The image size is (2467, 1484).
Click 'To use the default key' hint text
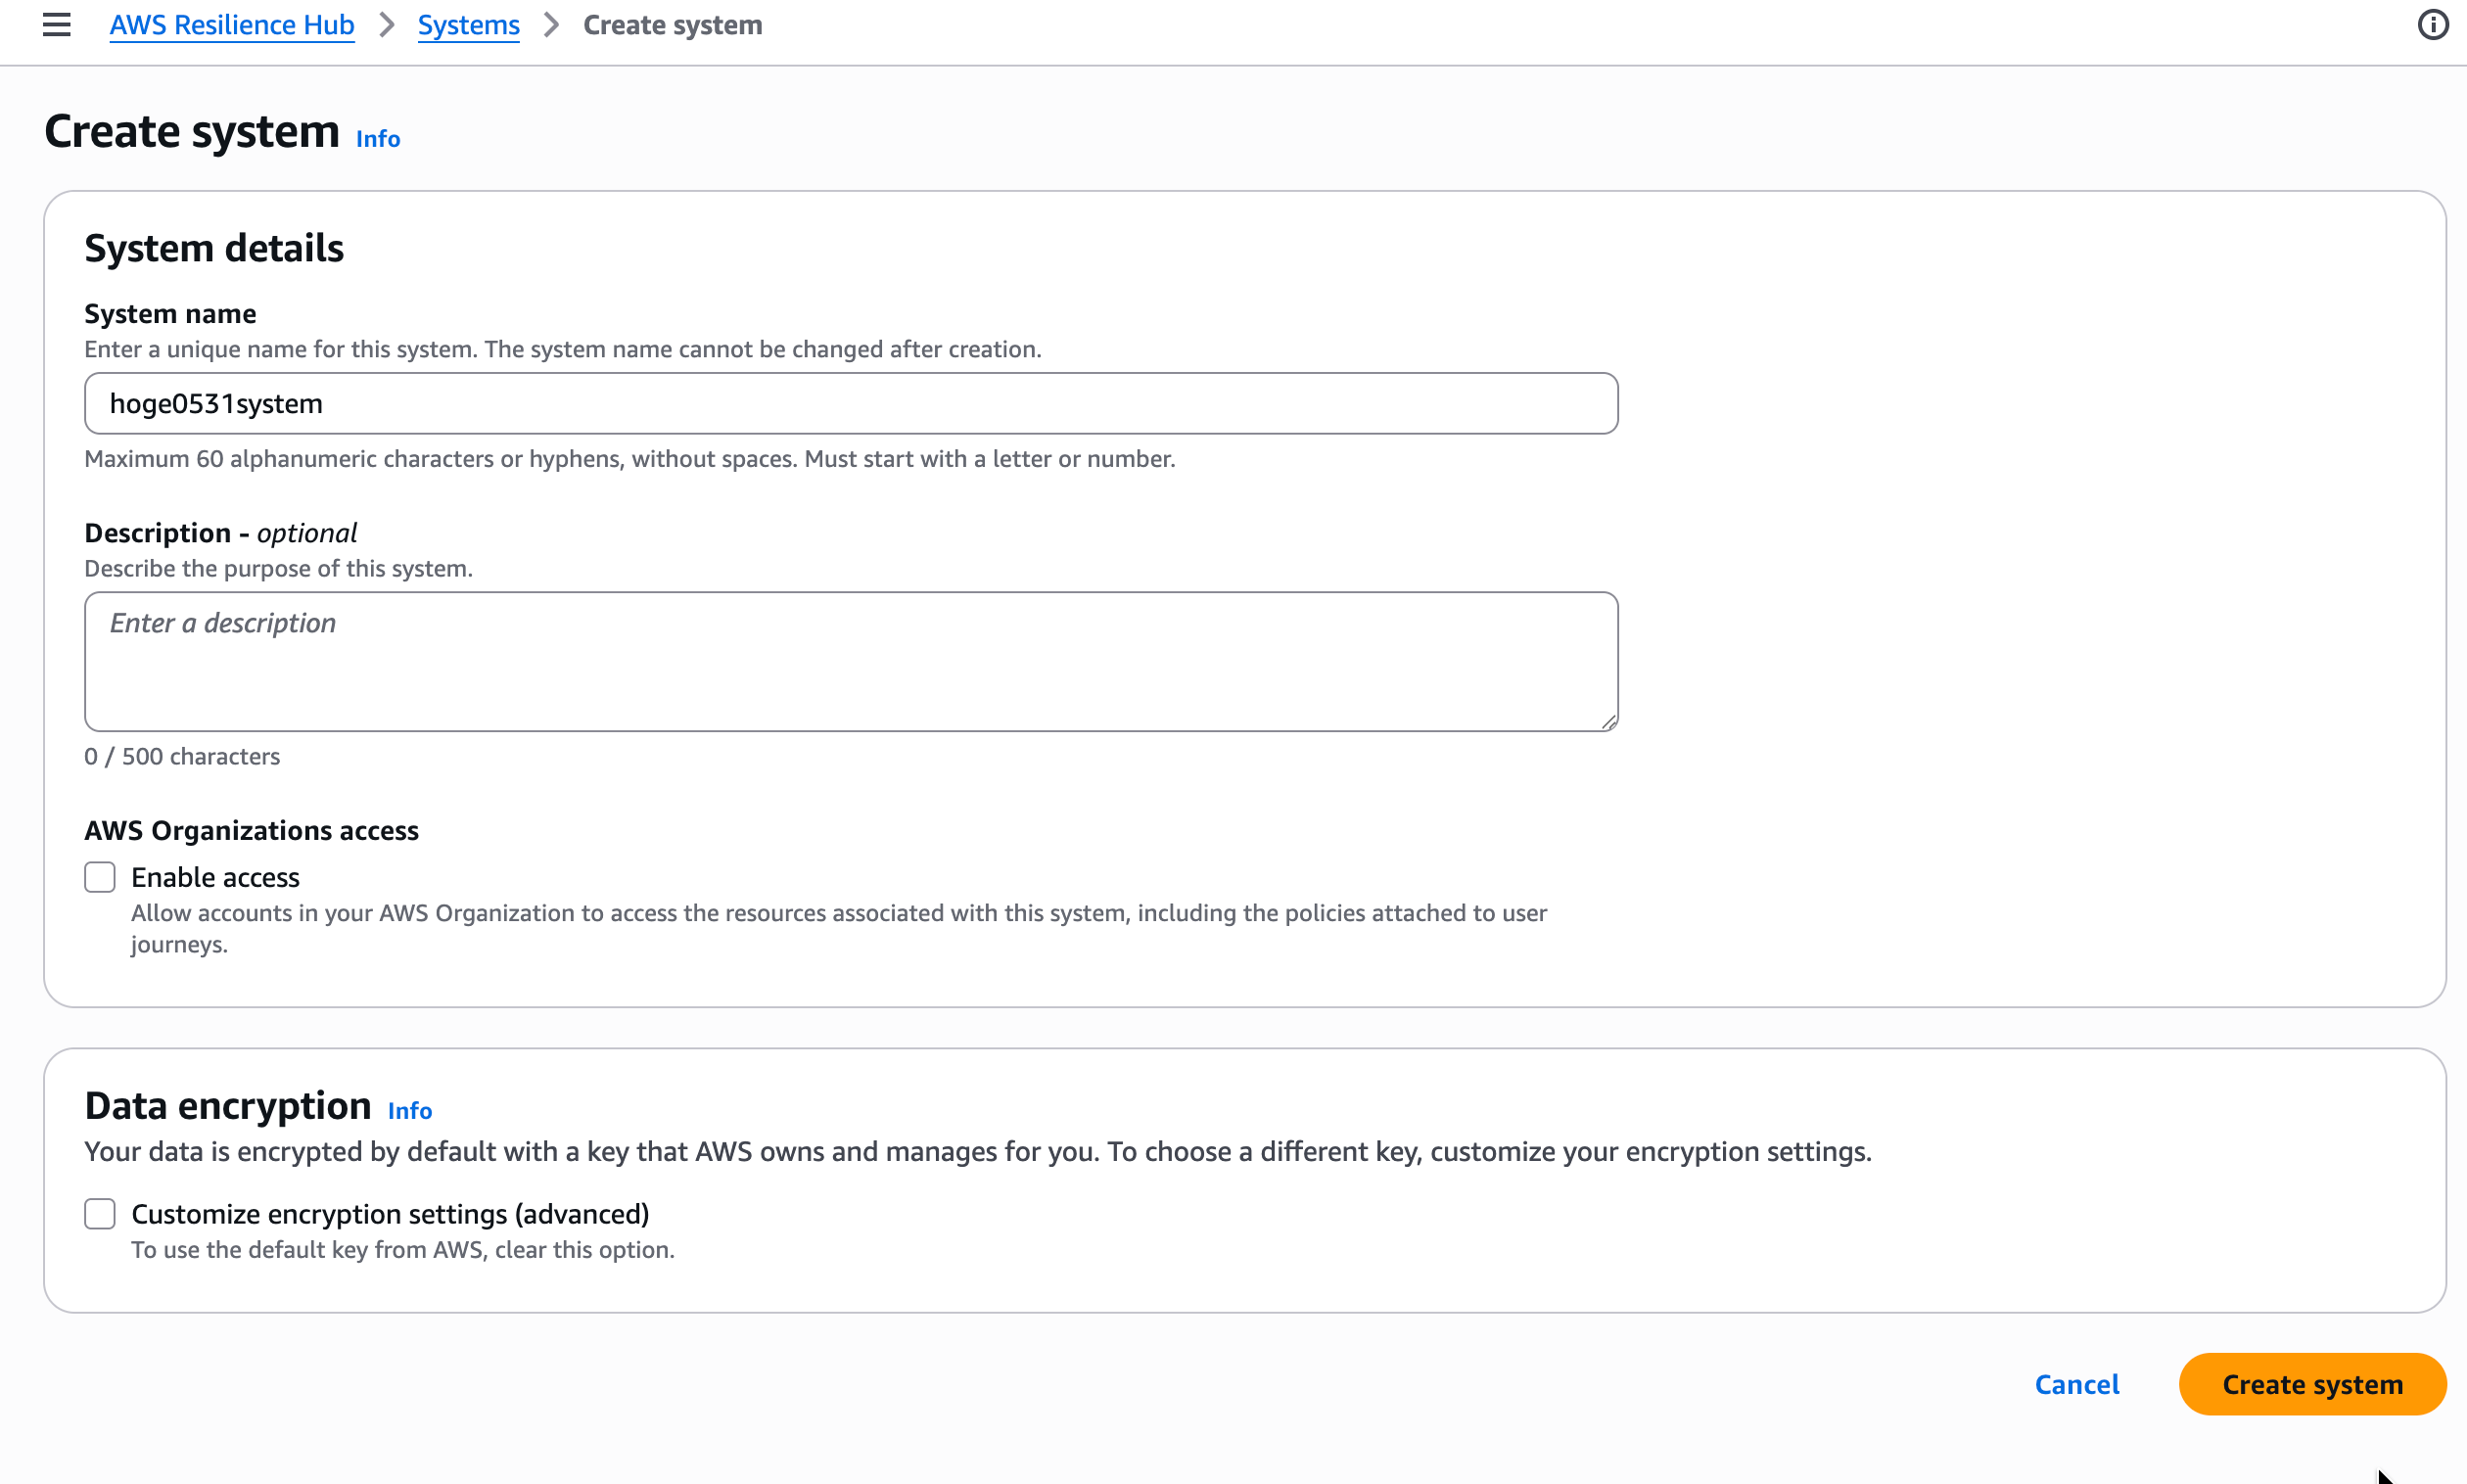click(403, 1250)
